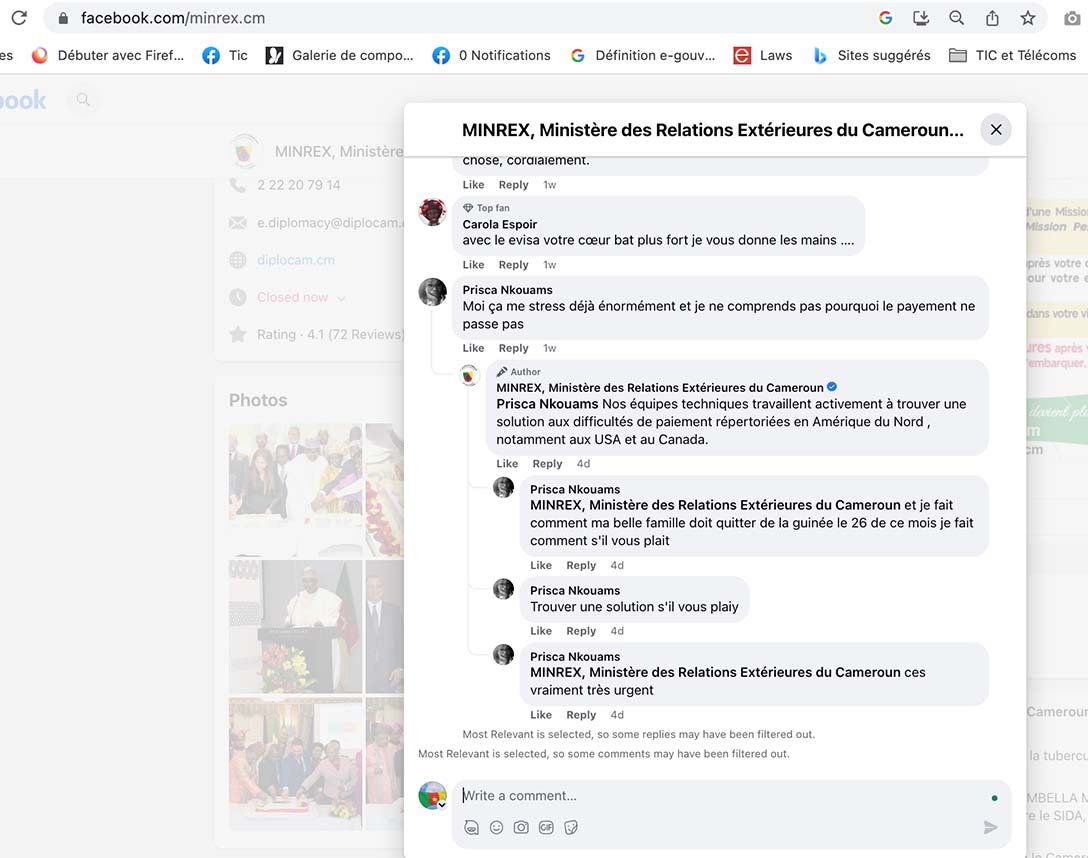Bookmark this page with the star icon
This screenshot has width=1088, height=858.
(x=1028, y=18)
